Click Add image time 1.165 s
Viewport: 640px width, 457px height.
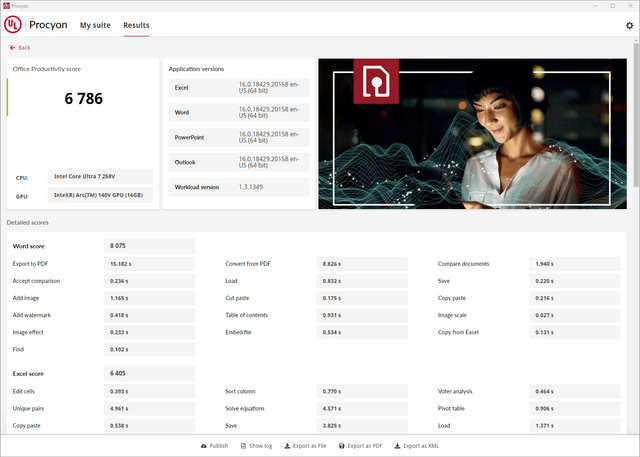pos(149,298)
